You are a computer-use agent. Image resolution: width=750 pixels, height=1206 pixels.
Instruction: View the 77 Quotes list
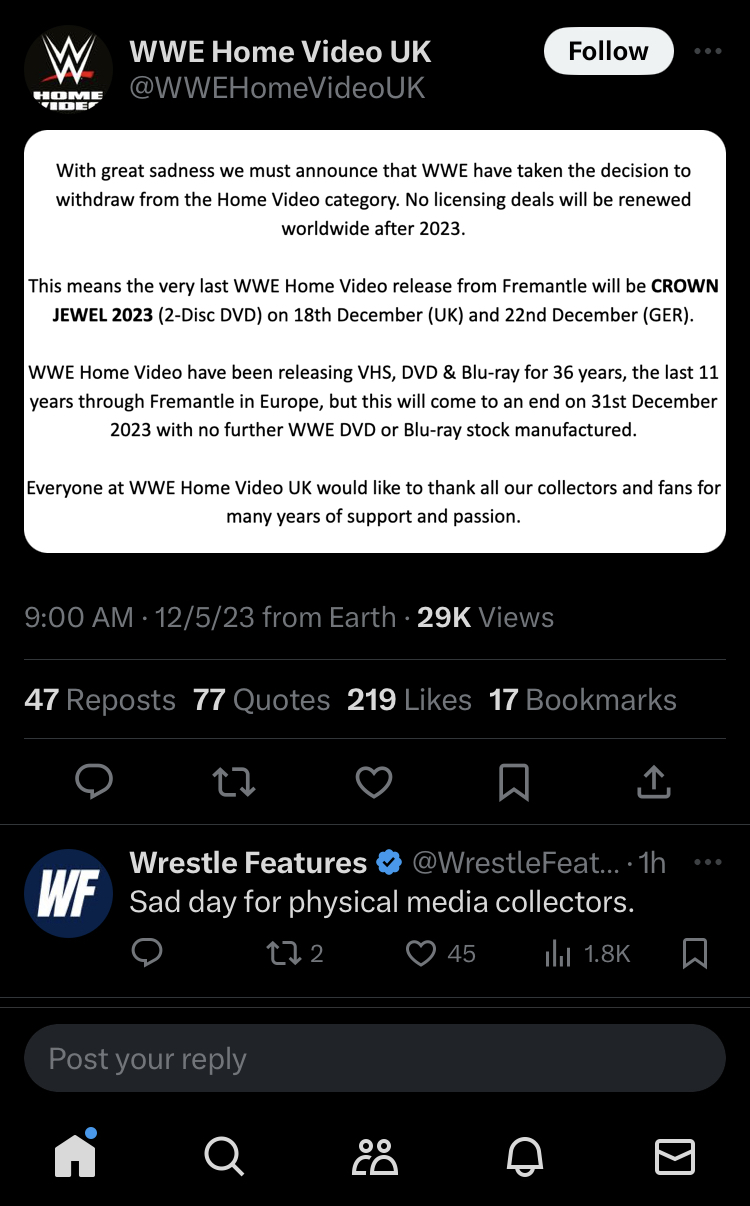point(262,700)
